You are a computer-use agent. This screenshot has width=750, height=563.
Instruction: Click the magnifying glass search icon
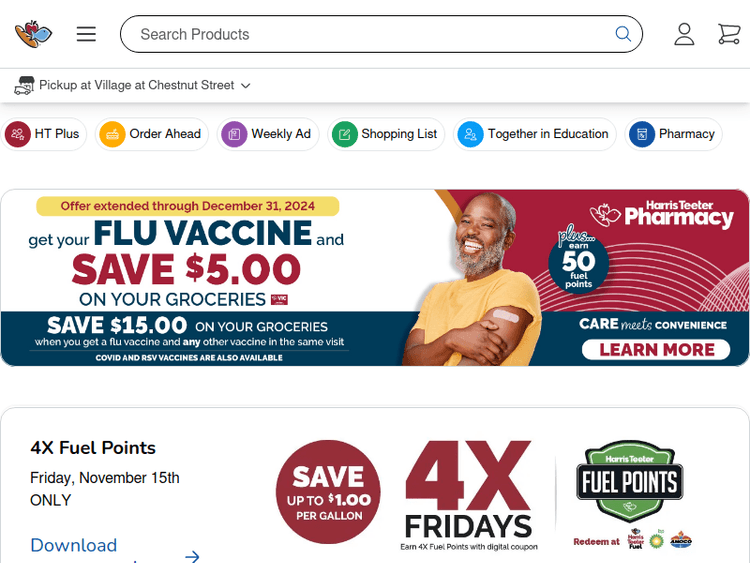click(x=623, y=34)
